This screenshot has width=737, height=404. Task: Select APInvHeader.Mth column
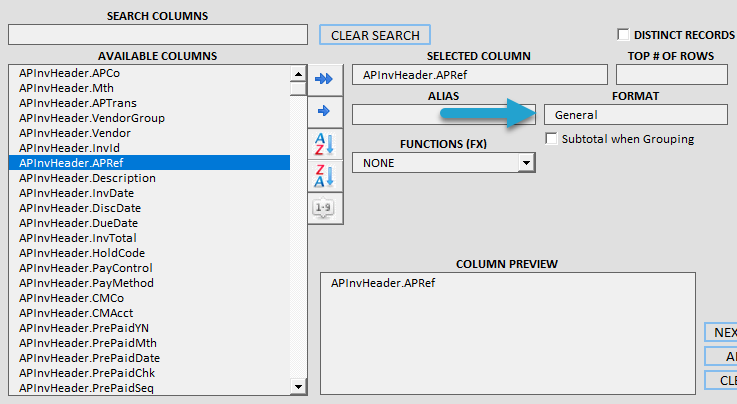149,88
